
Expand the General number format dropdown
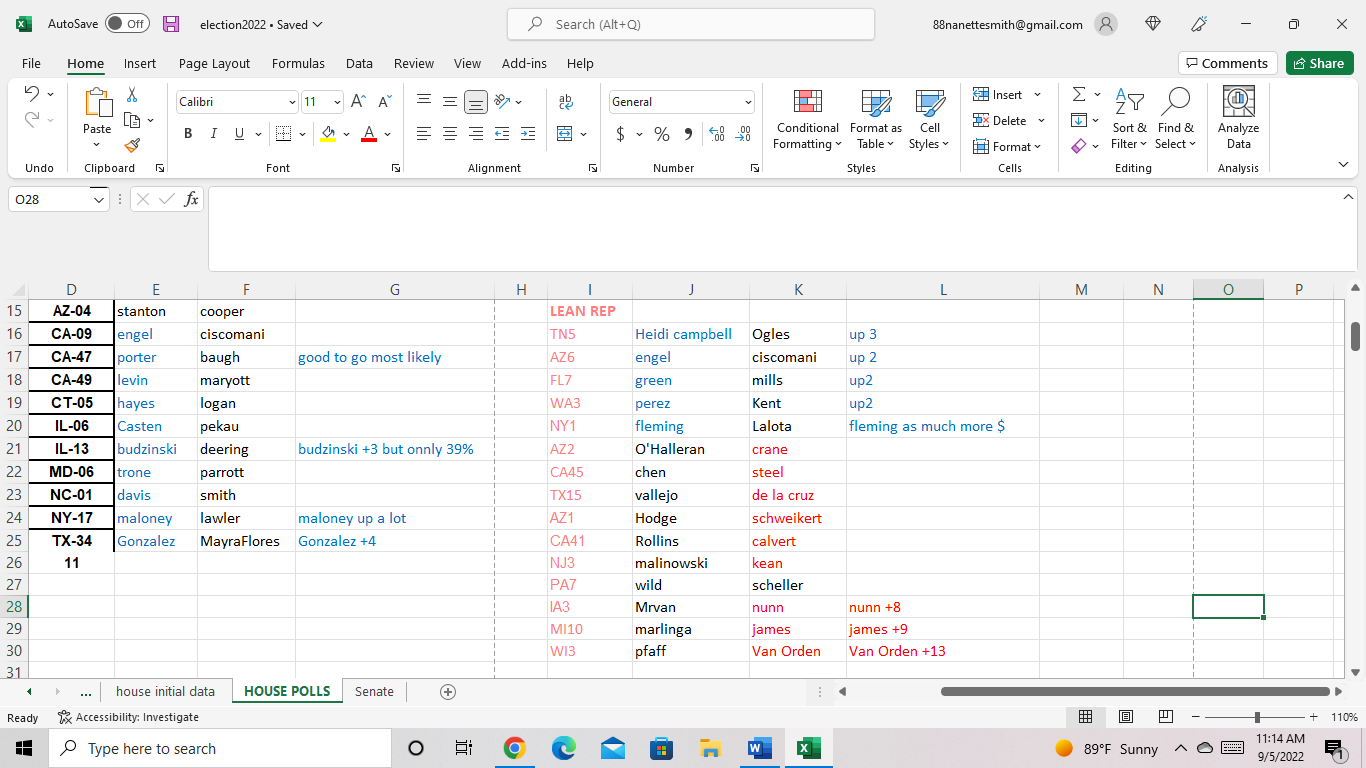click(x=748, y=102)
